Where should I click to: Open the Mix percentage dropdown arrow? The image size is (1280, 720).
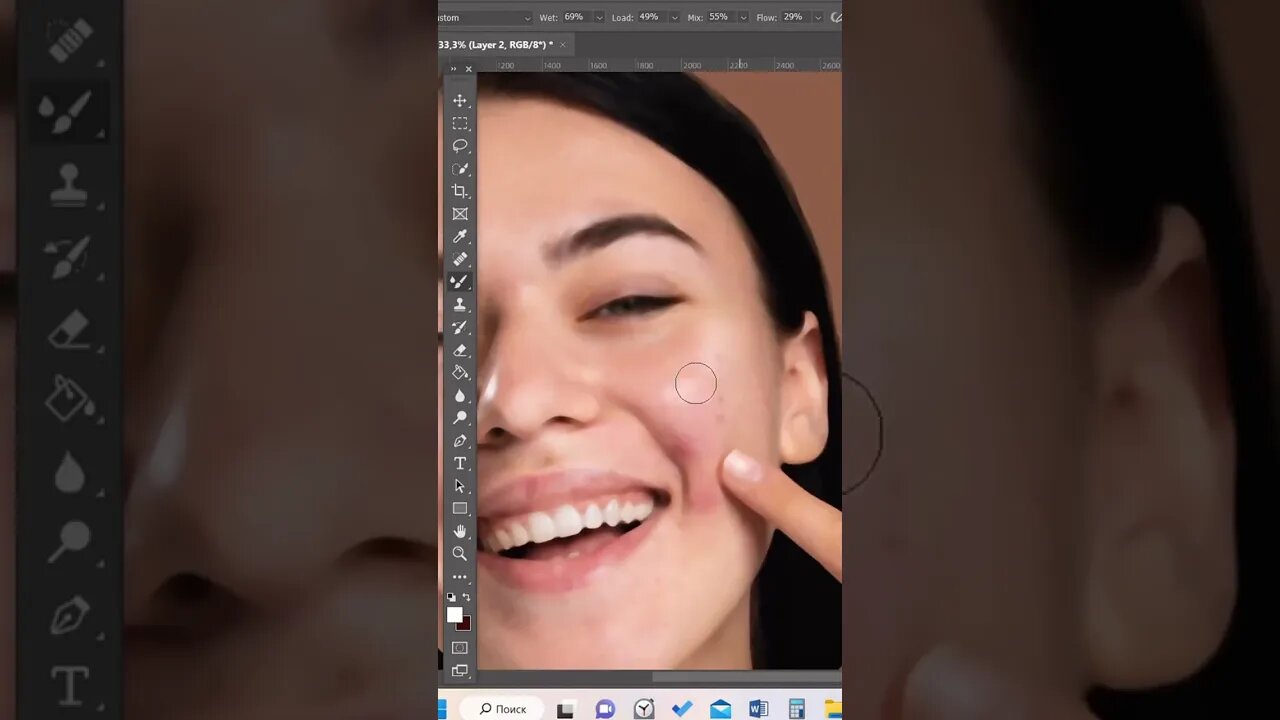click(743, 18)
